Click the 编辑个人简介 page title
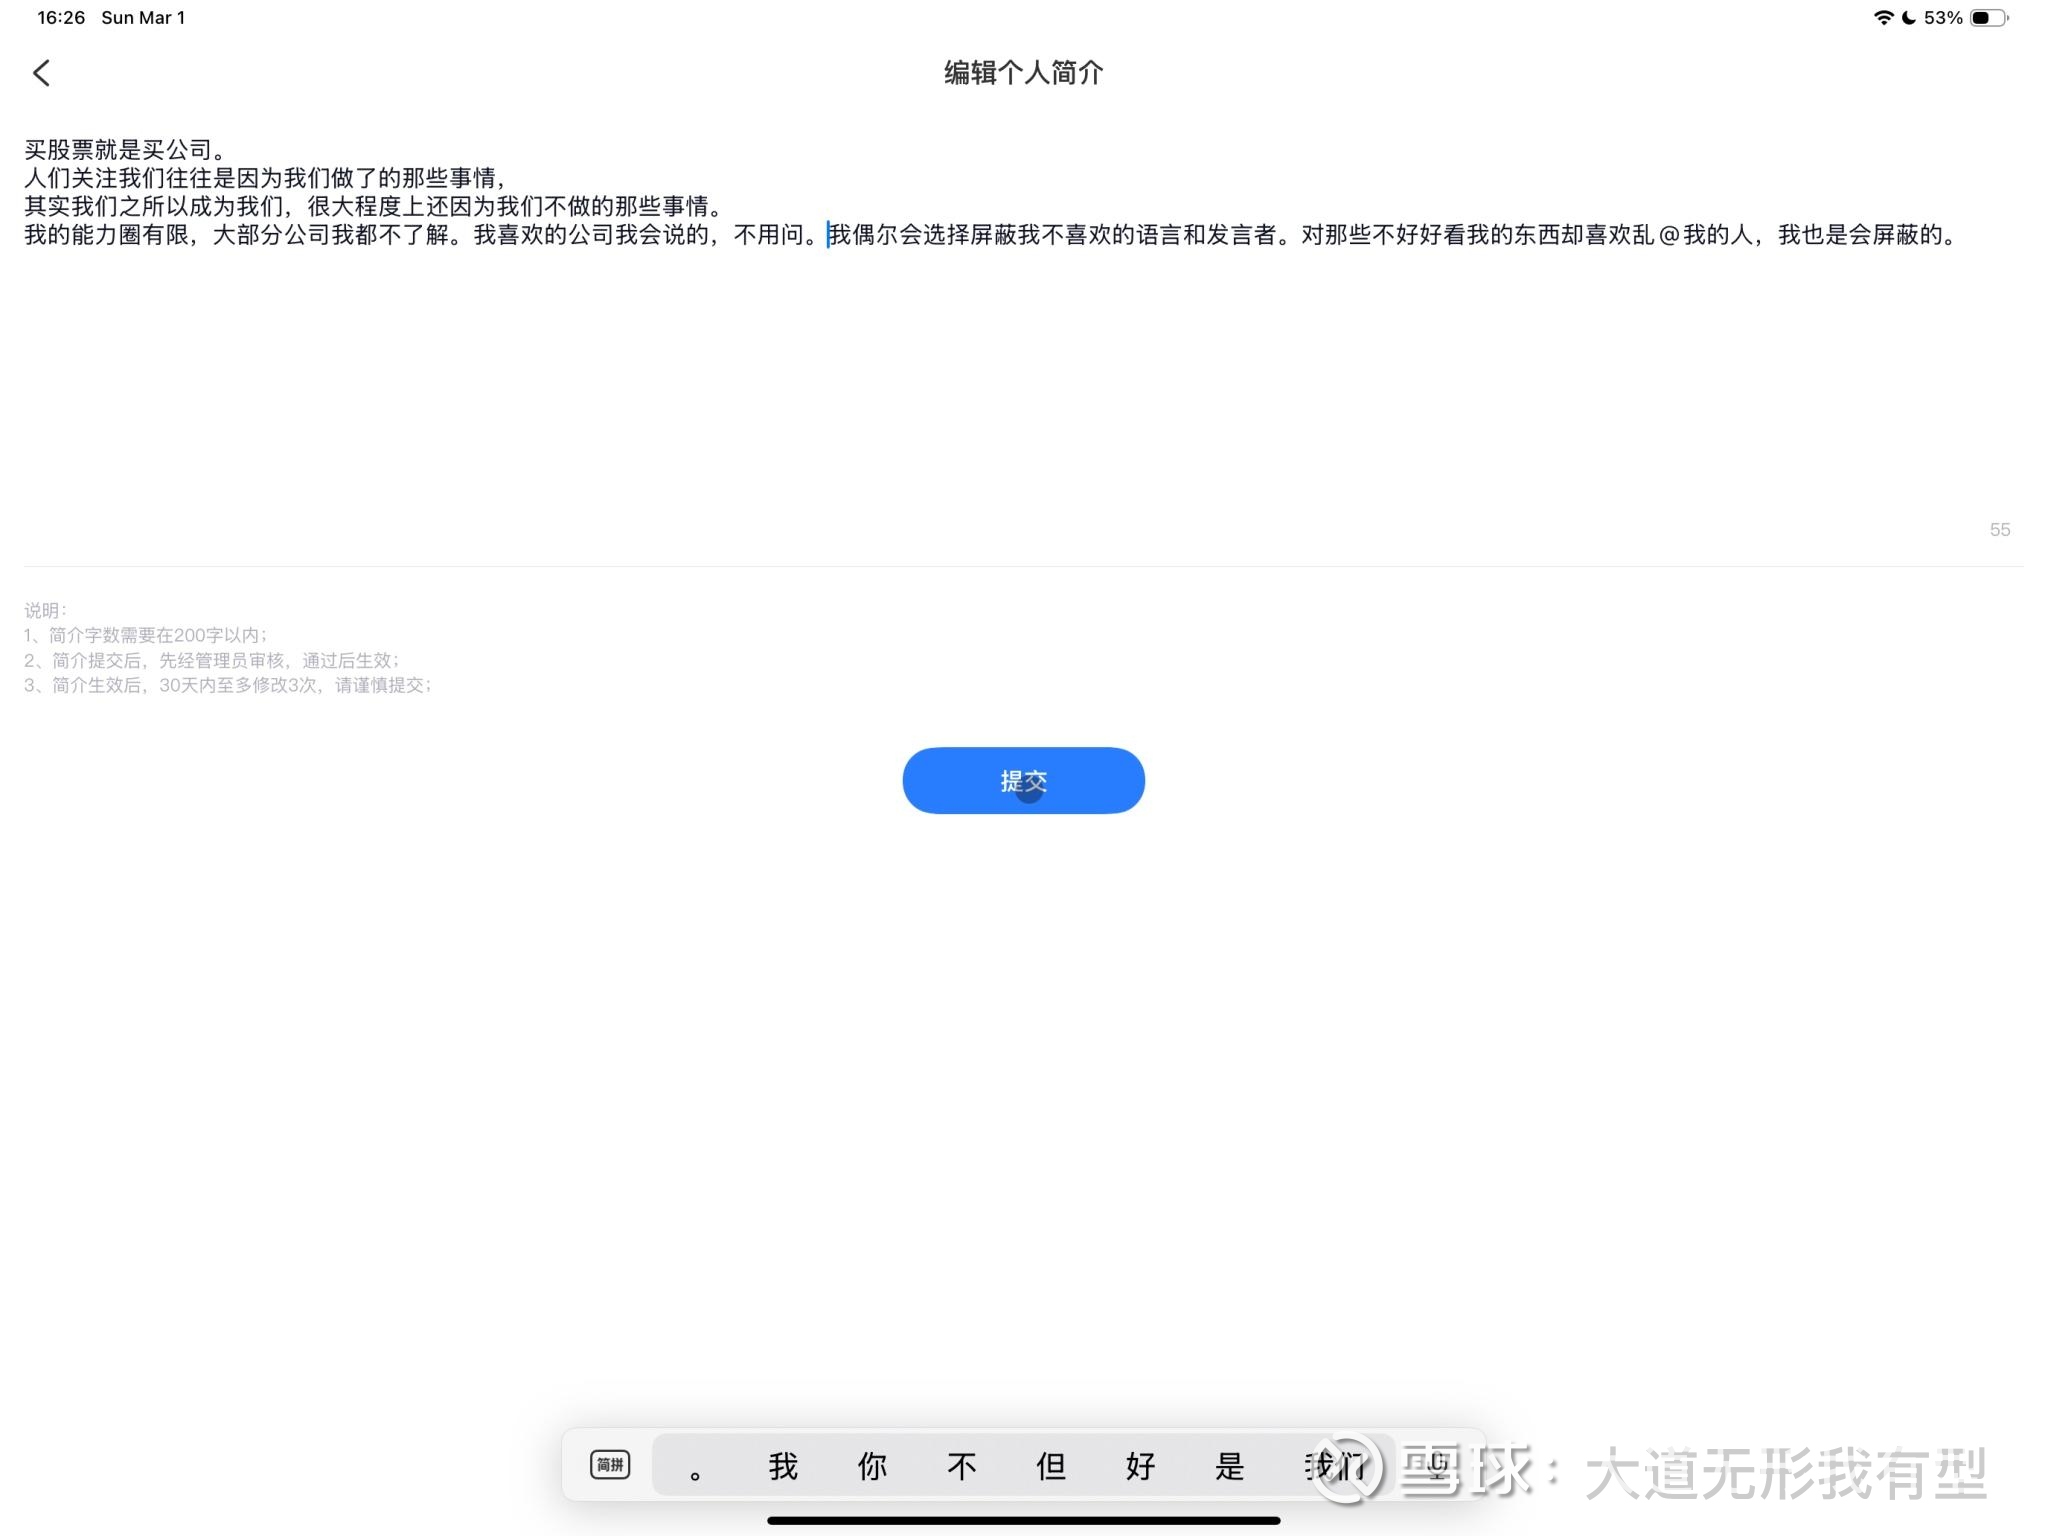Viewport: 2048px width, 1536px height. 1023,73
